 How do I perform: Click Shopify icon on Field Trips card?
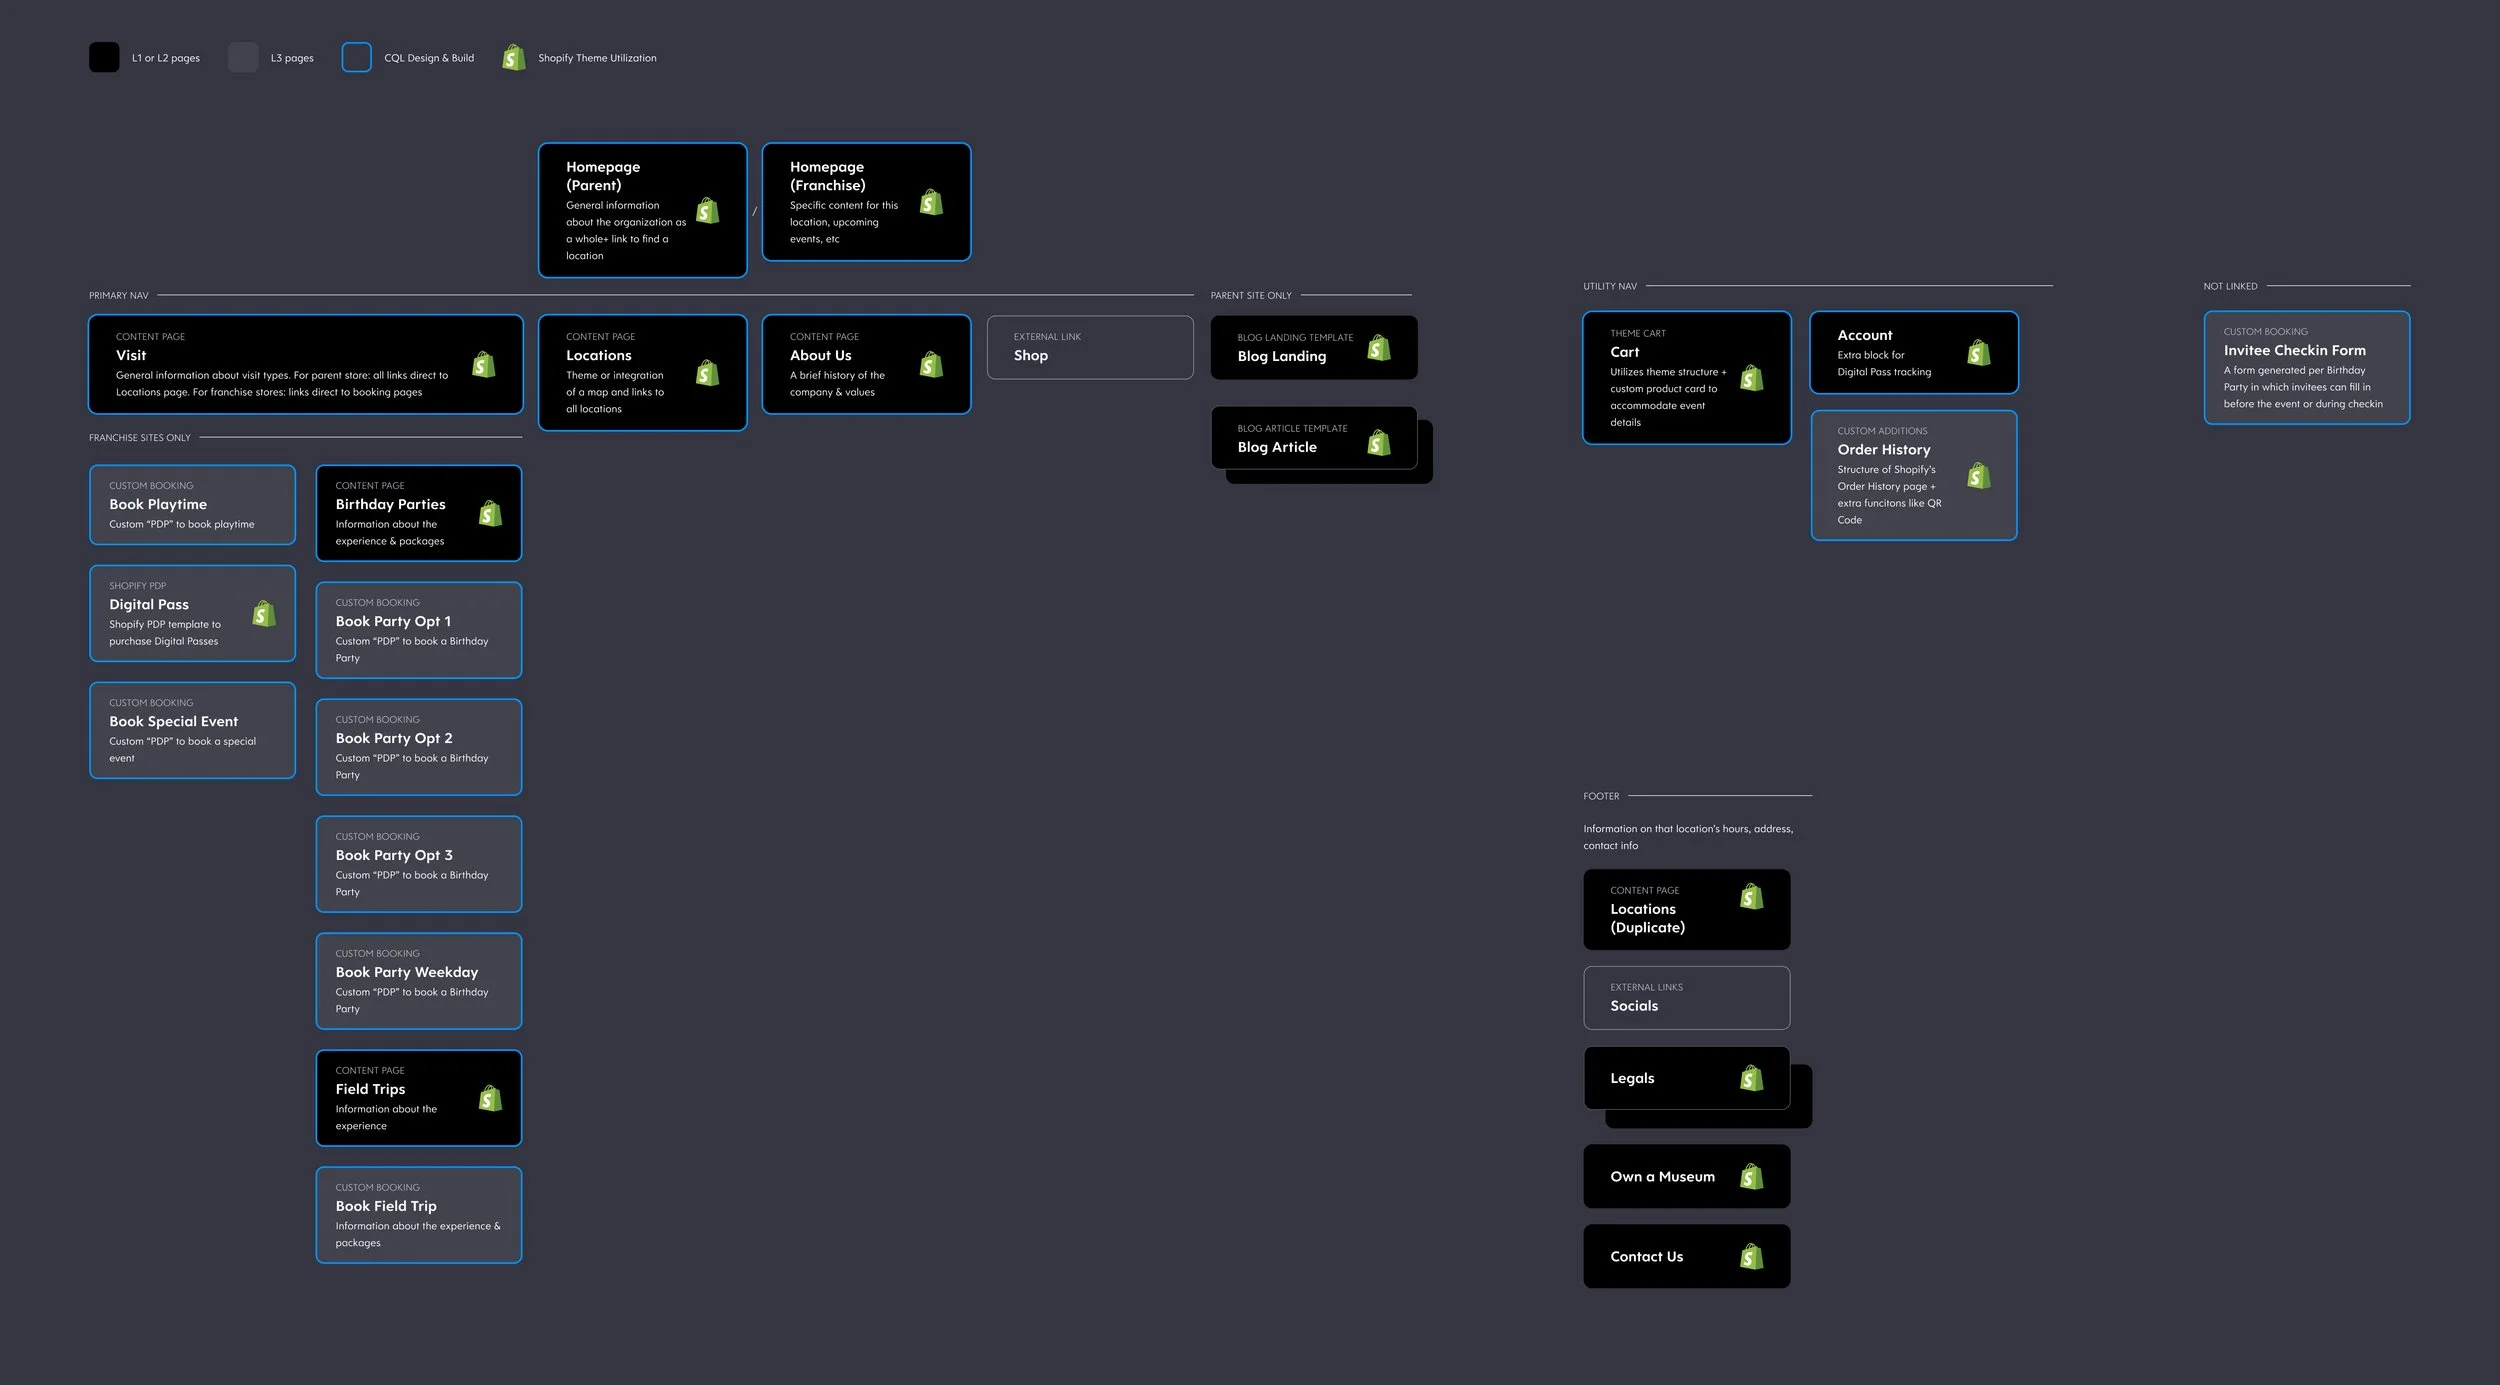click(490, 1098)
